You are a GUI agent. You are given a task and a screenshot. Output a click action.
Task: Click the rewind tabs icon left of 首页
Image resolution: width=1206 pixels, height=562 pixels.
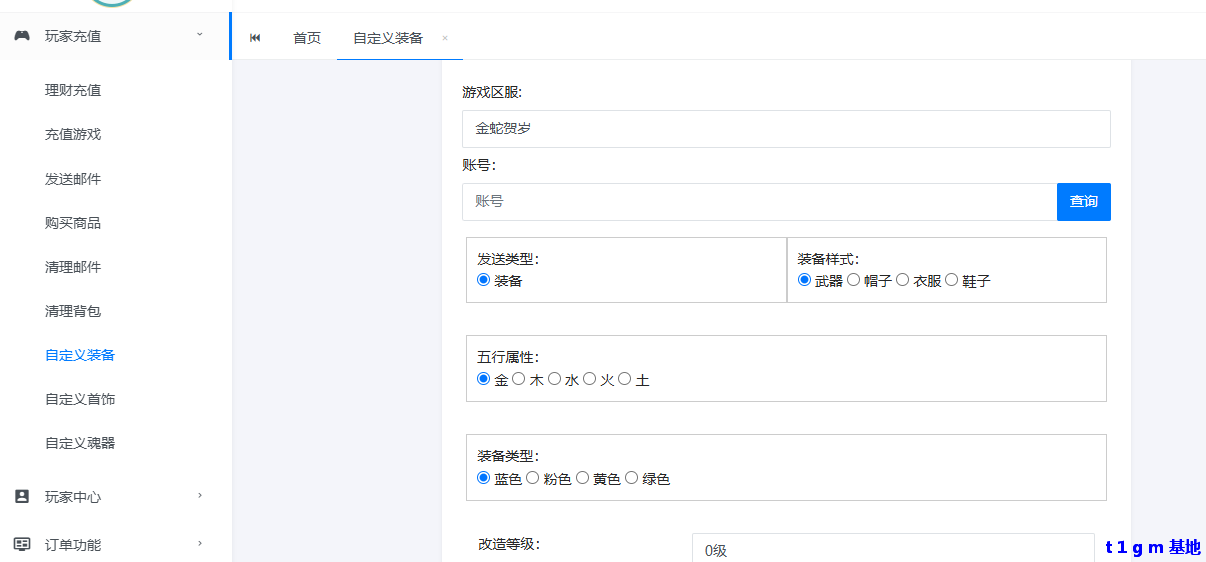(x=255, y=38)
